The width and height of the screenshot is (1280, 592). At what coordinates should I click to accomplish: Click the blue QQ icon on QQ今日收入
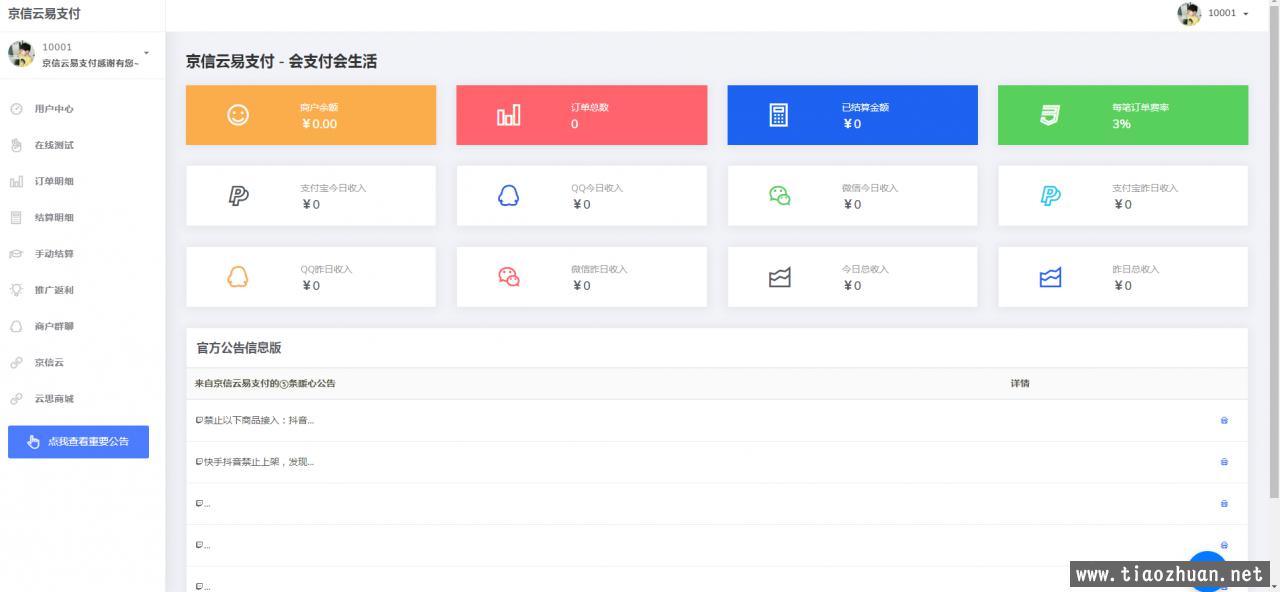coord(508,196)
